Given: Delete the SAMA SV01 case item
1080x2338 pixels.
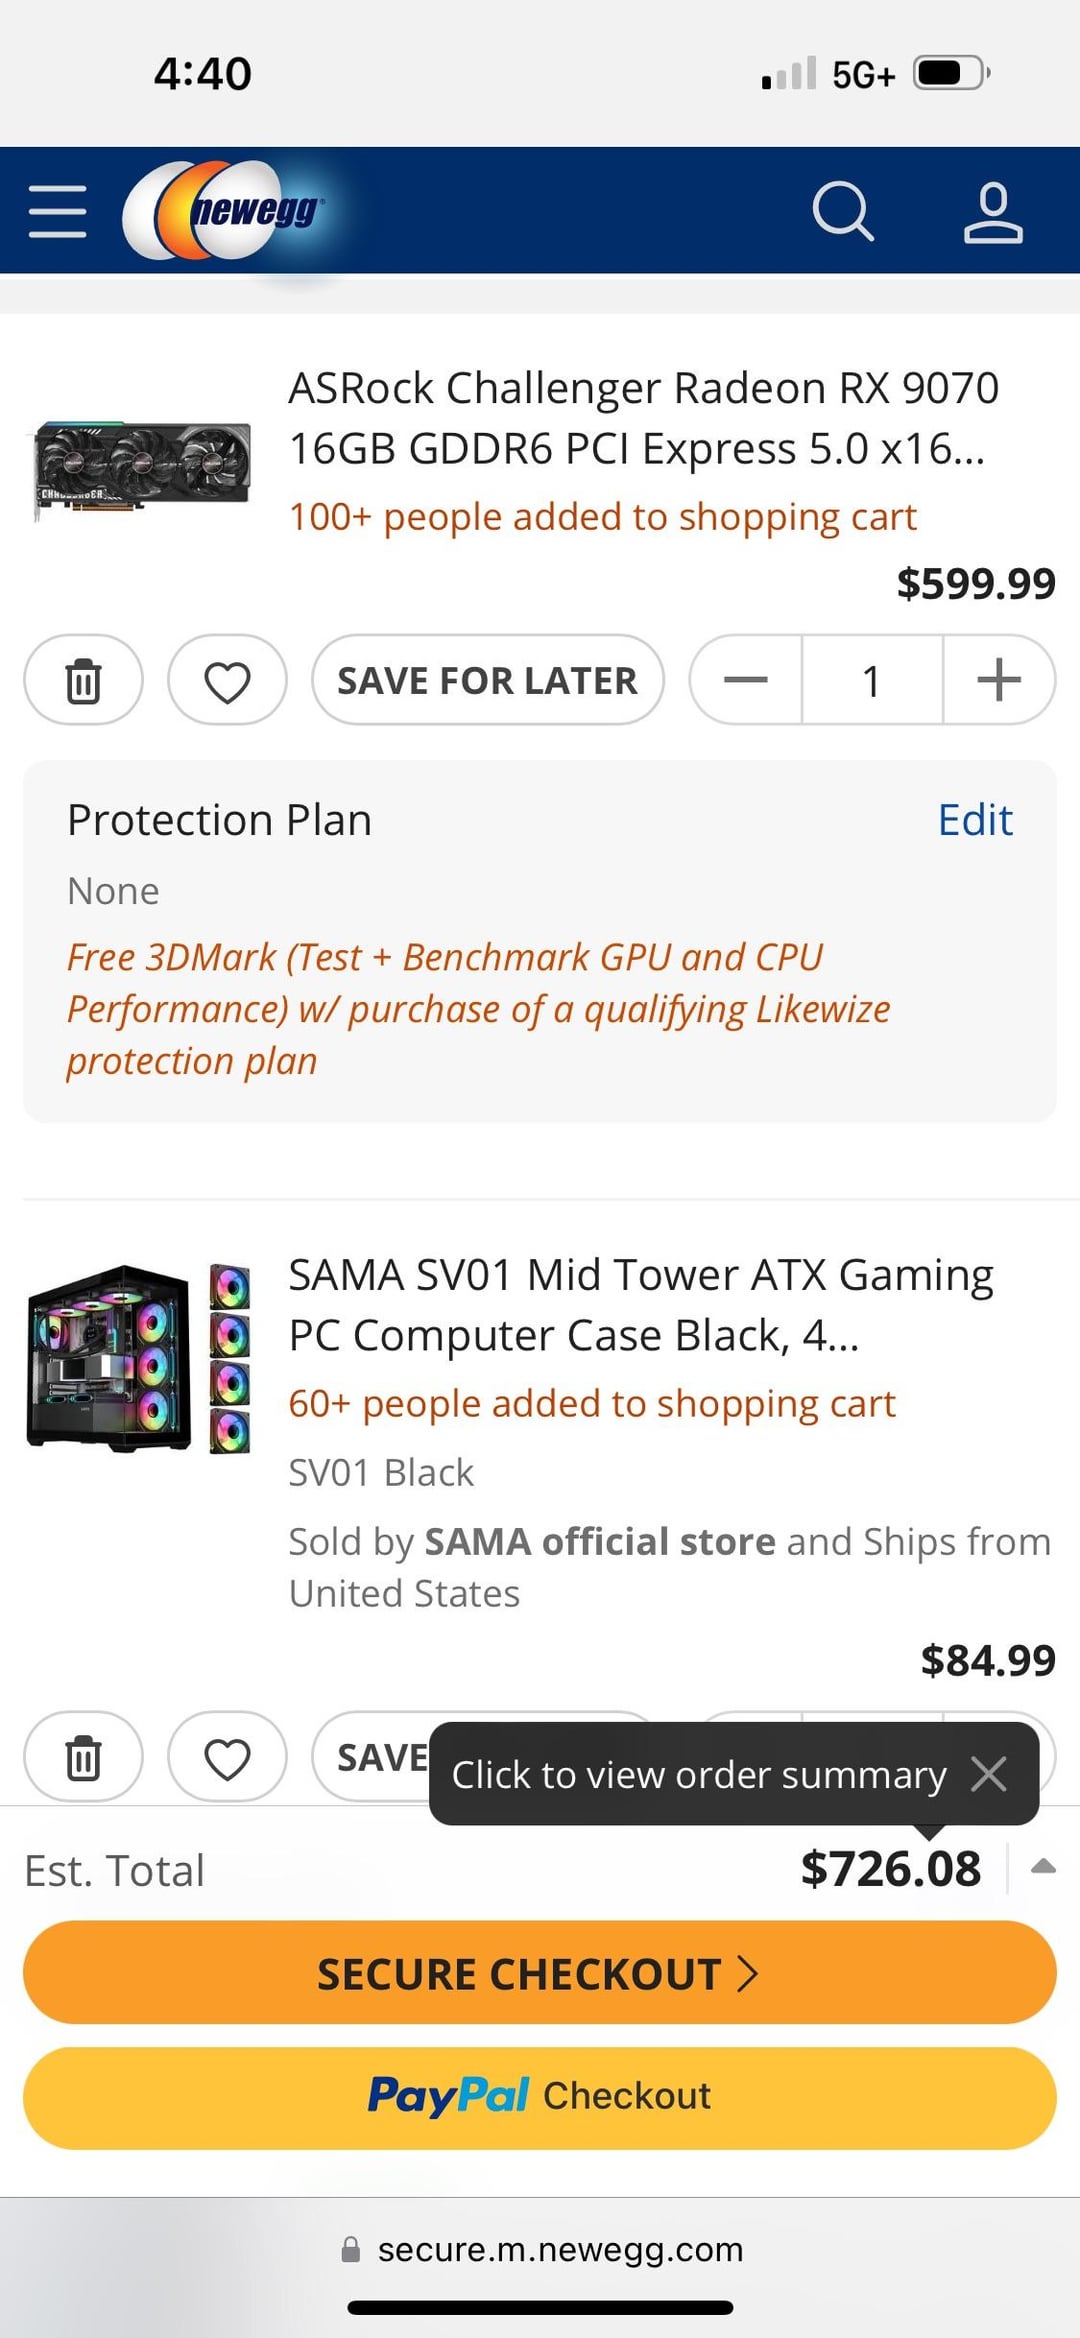Looking at the screenshot, I should 83,1757.
